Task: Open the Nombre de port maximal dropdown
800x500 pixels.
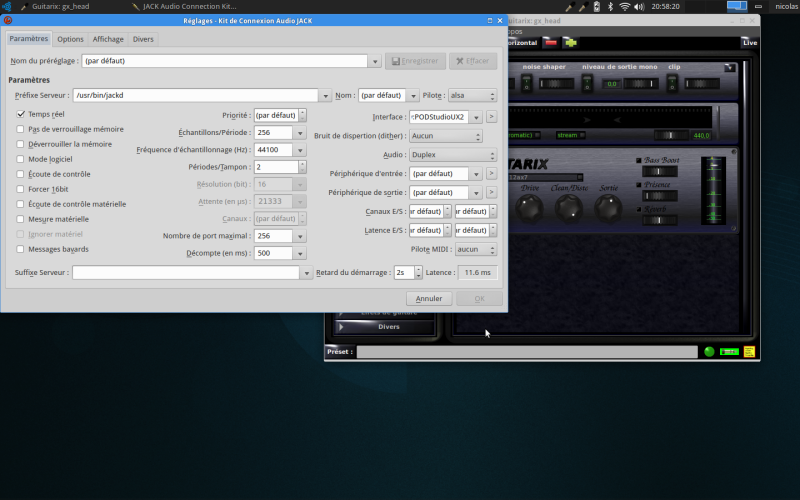Action: (300, 236)
